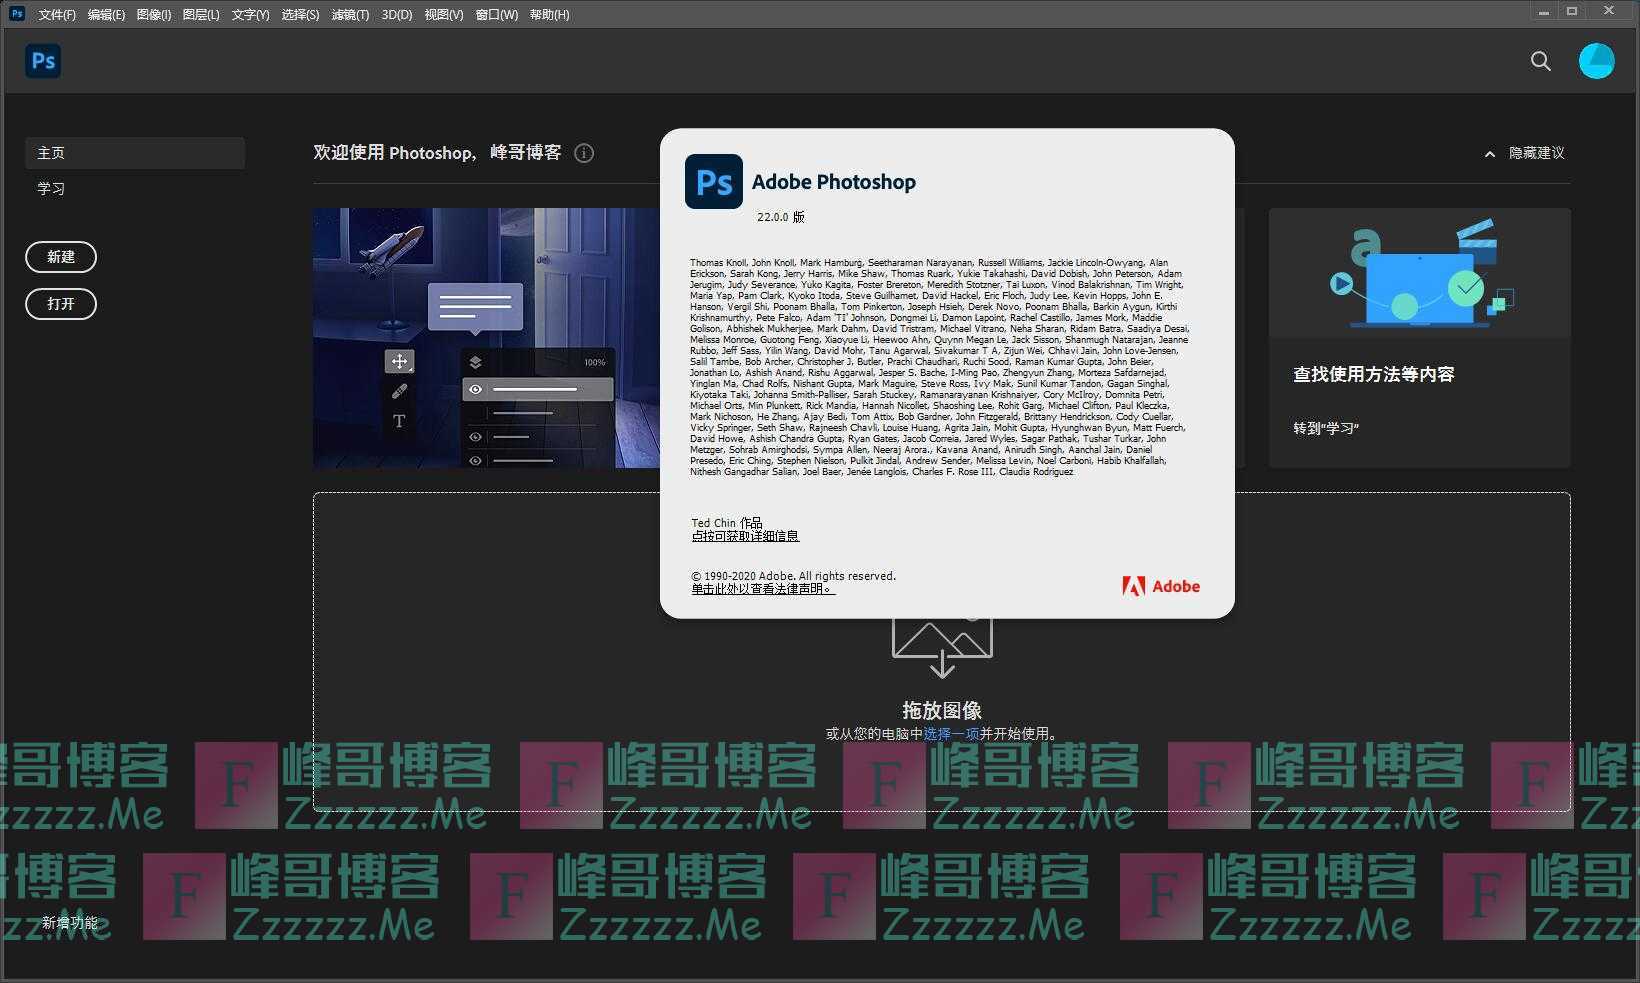Click the info icon beside the welcome text
The width and height of the screenshot is (1640, 983).
[x=584, y=153]
